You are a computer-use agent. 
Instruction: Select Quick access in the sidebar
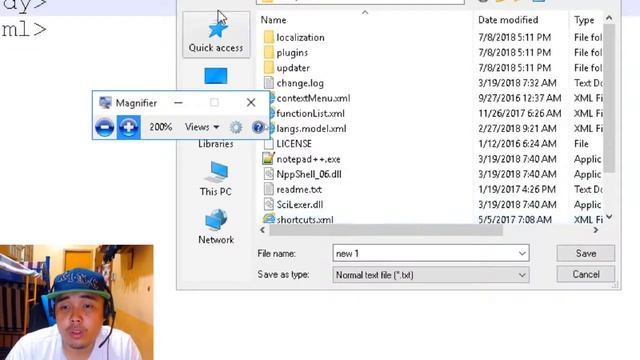click(x=216, y=35)
